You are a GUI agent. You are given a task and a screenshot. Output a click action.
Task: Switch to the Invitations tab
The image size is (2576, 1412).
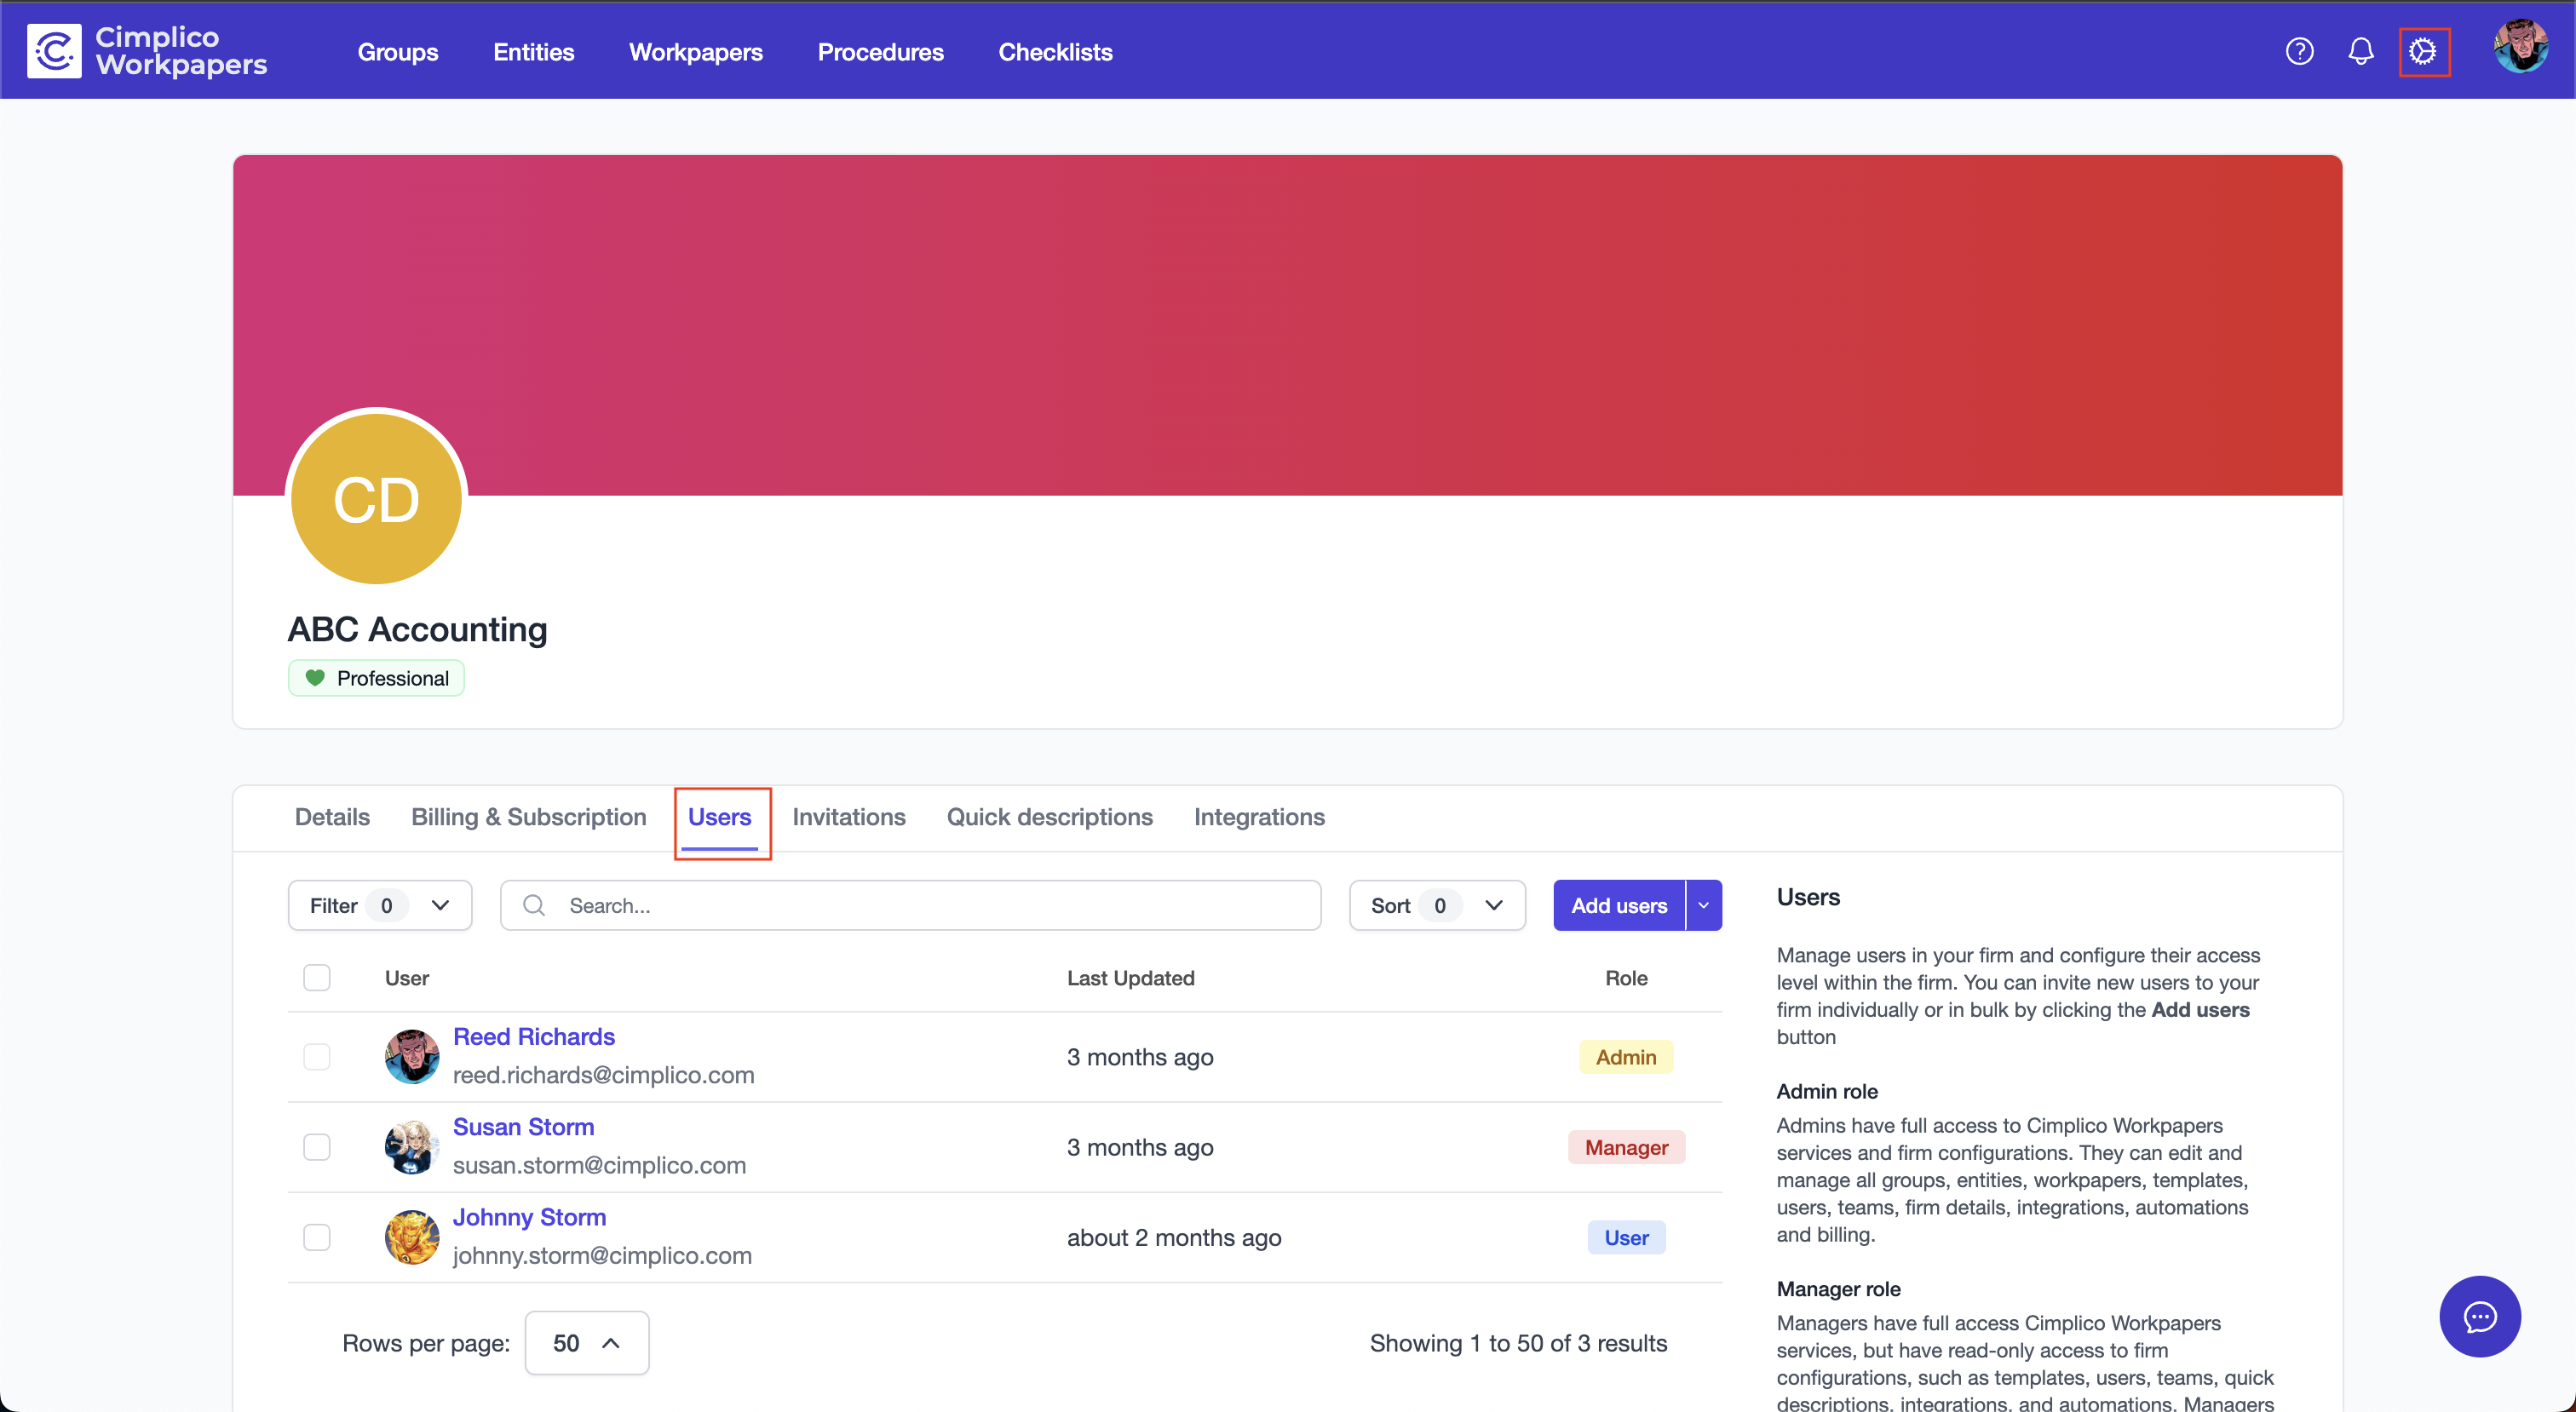click(848, 817)
